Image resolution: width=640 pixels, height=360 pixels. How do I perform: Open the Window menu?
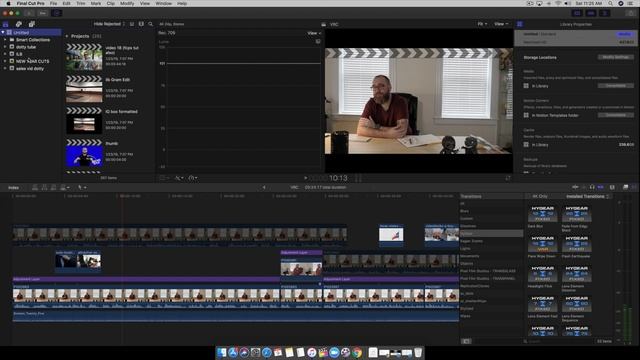coord(164,3)
